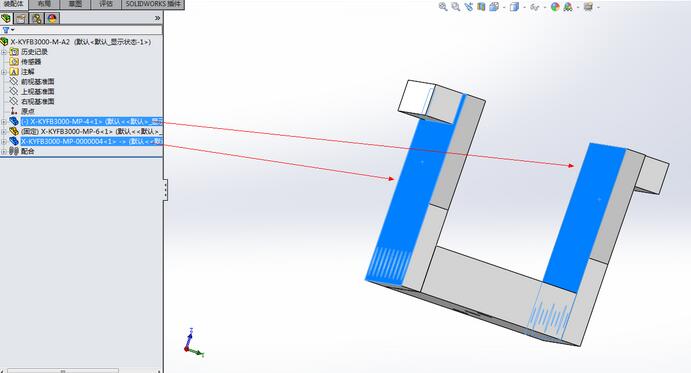Select 配合 mates folder
The height and width of the screenshot is (373, 691).
28,151
